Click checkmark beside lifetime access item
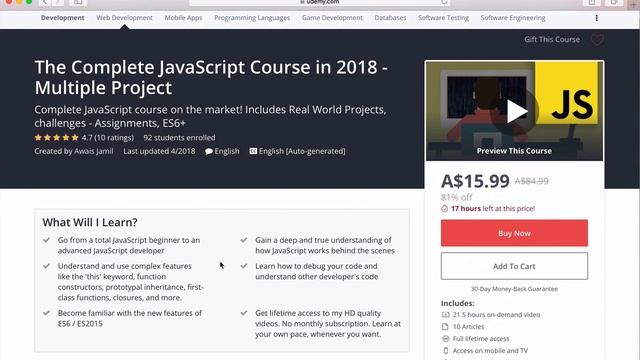Image resolution: width=640 pixels, height=360 pixels. click(244, 313)
